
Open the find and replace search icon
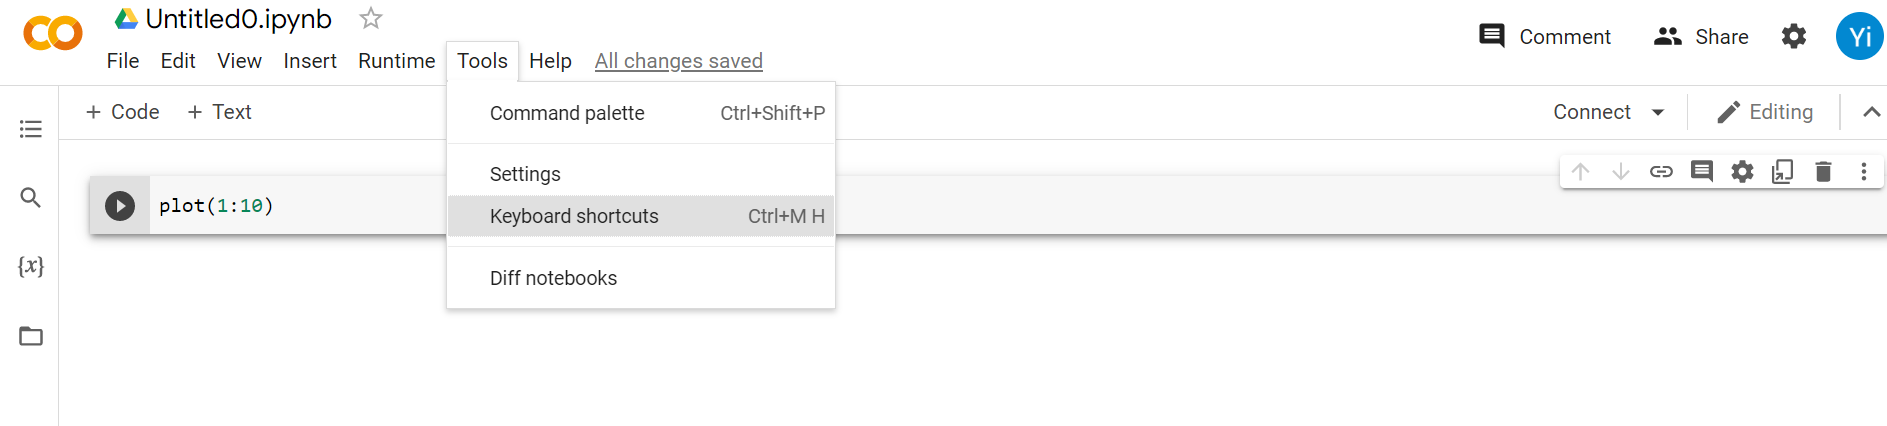click(31, 198)
